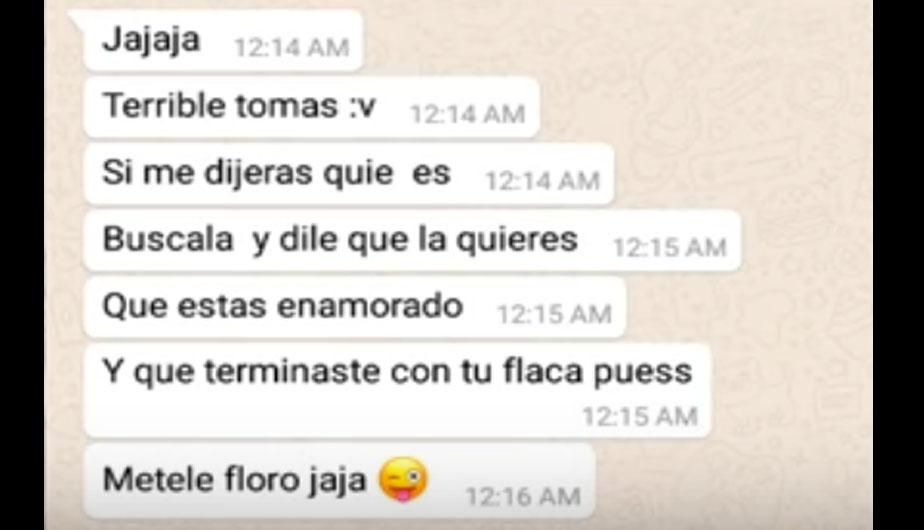Click the 12:14 AM timestamp beside 'Jajaja'
924x530 pixels.
coord(292,48)
